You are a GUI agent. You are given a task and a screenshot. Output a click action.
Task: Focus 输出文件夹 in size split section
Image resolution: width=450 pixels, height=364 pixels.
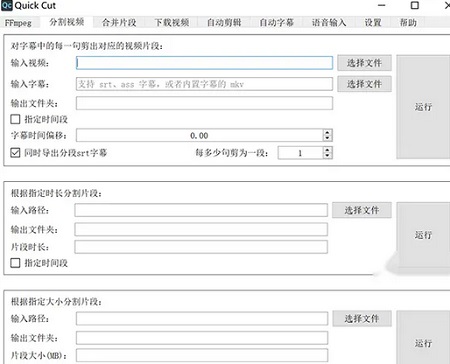(202, 338)
